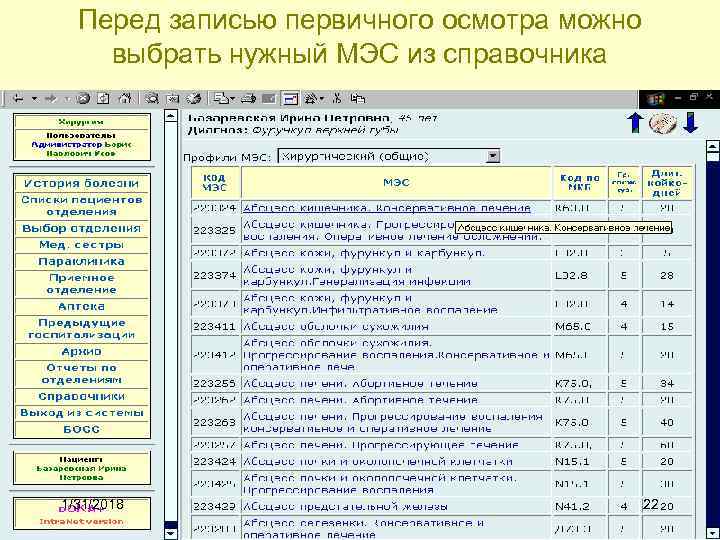Open Приемное отделение menu item
The width and height of the screenshot is (720, 540).
coord(81,284)
